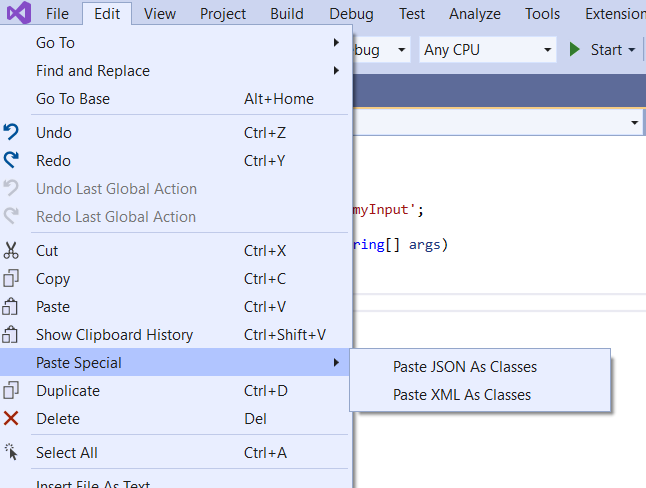Expand the Paste Special submenu

tap(176, 362)
